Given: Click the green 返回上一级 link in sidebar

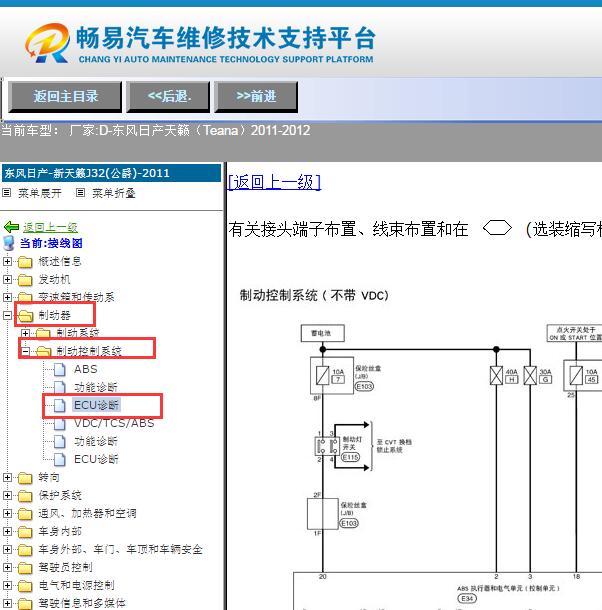Looking at the screenshot, I should click(50, 227).
